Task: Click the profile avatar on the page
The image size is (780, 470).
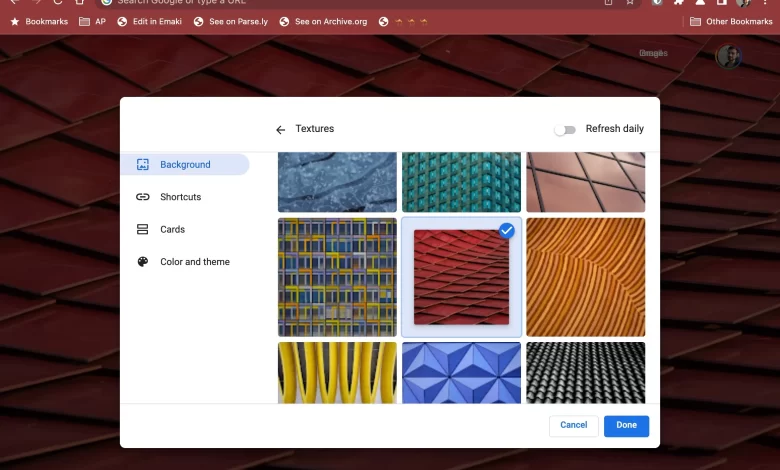Action: (729, 57)
